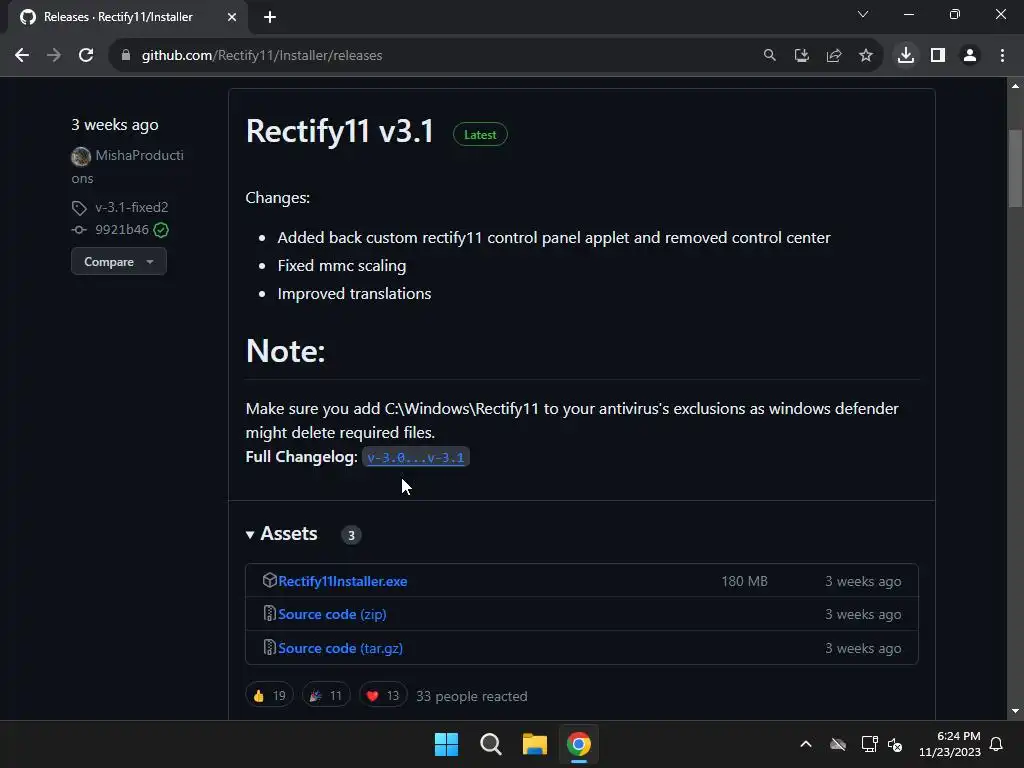Click the scrollbar up arrow
The image size is (1024, 768).
tap(1015, 86)
